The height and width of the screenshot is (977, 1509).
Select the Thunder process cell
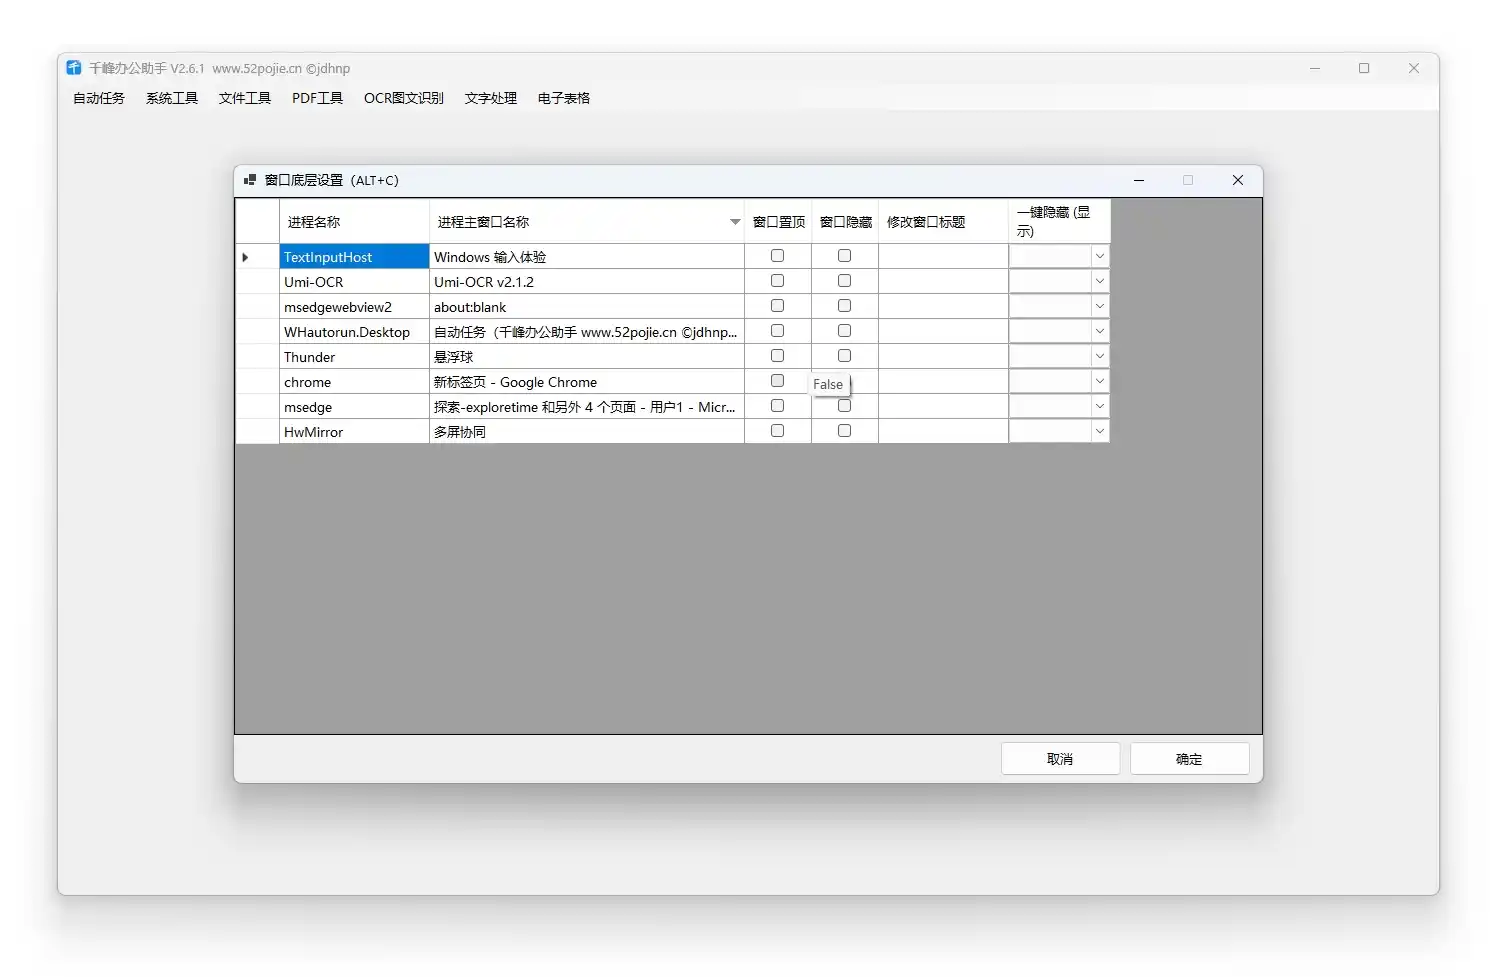tap(354, 357)
